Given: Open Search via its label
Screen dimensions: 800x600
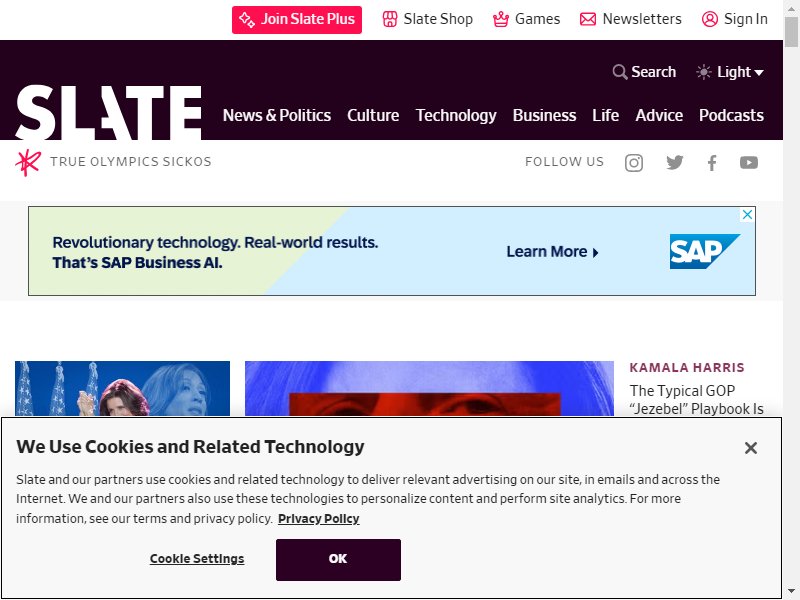Looking at the screenshot, I should pos(654,72).
